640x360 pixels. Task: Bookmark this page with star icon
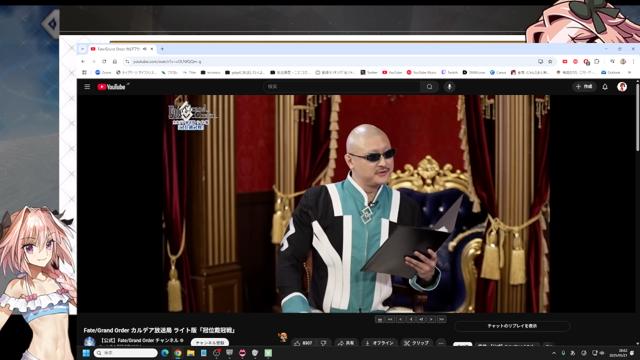click(550, 61)
